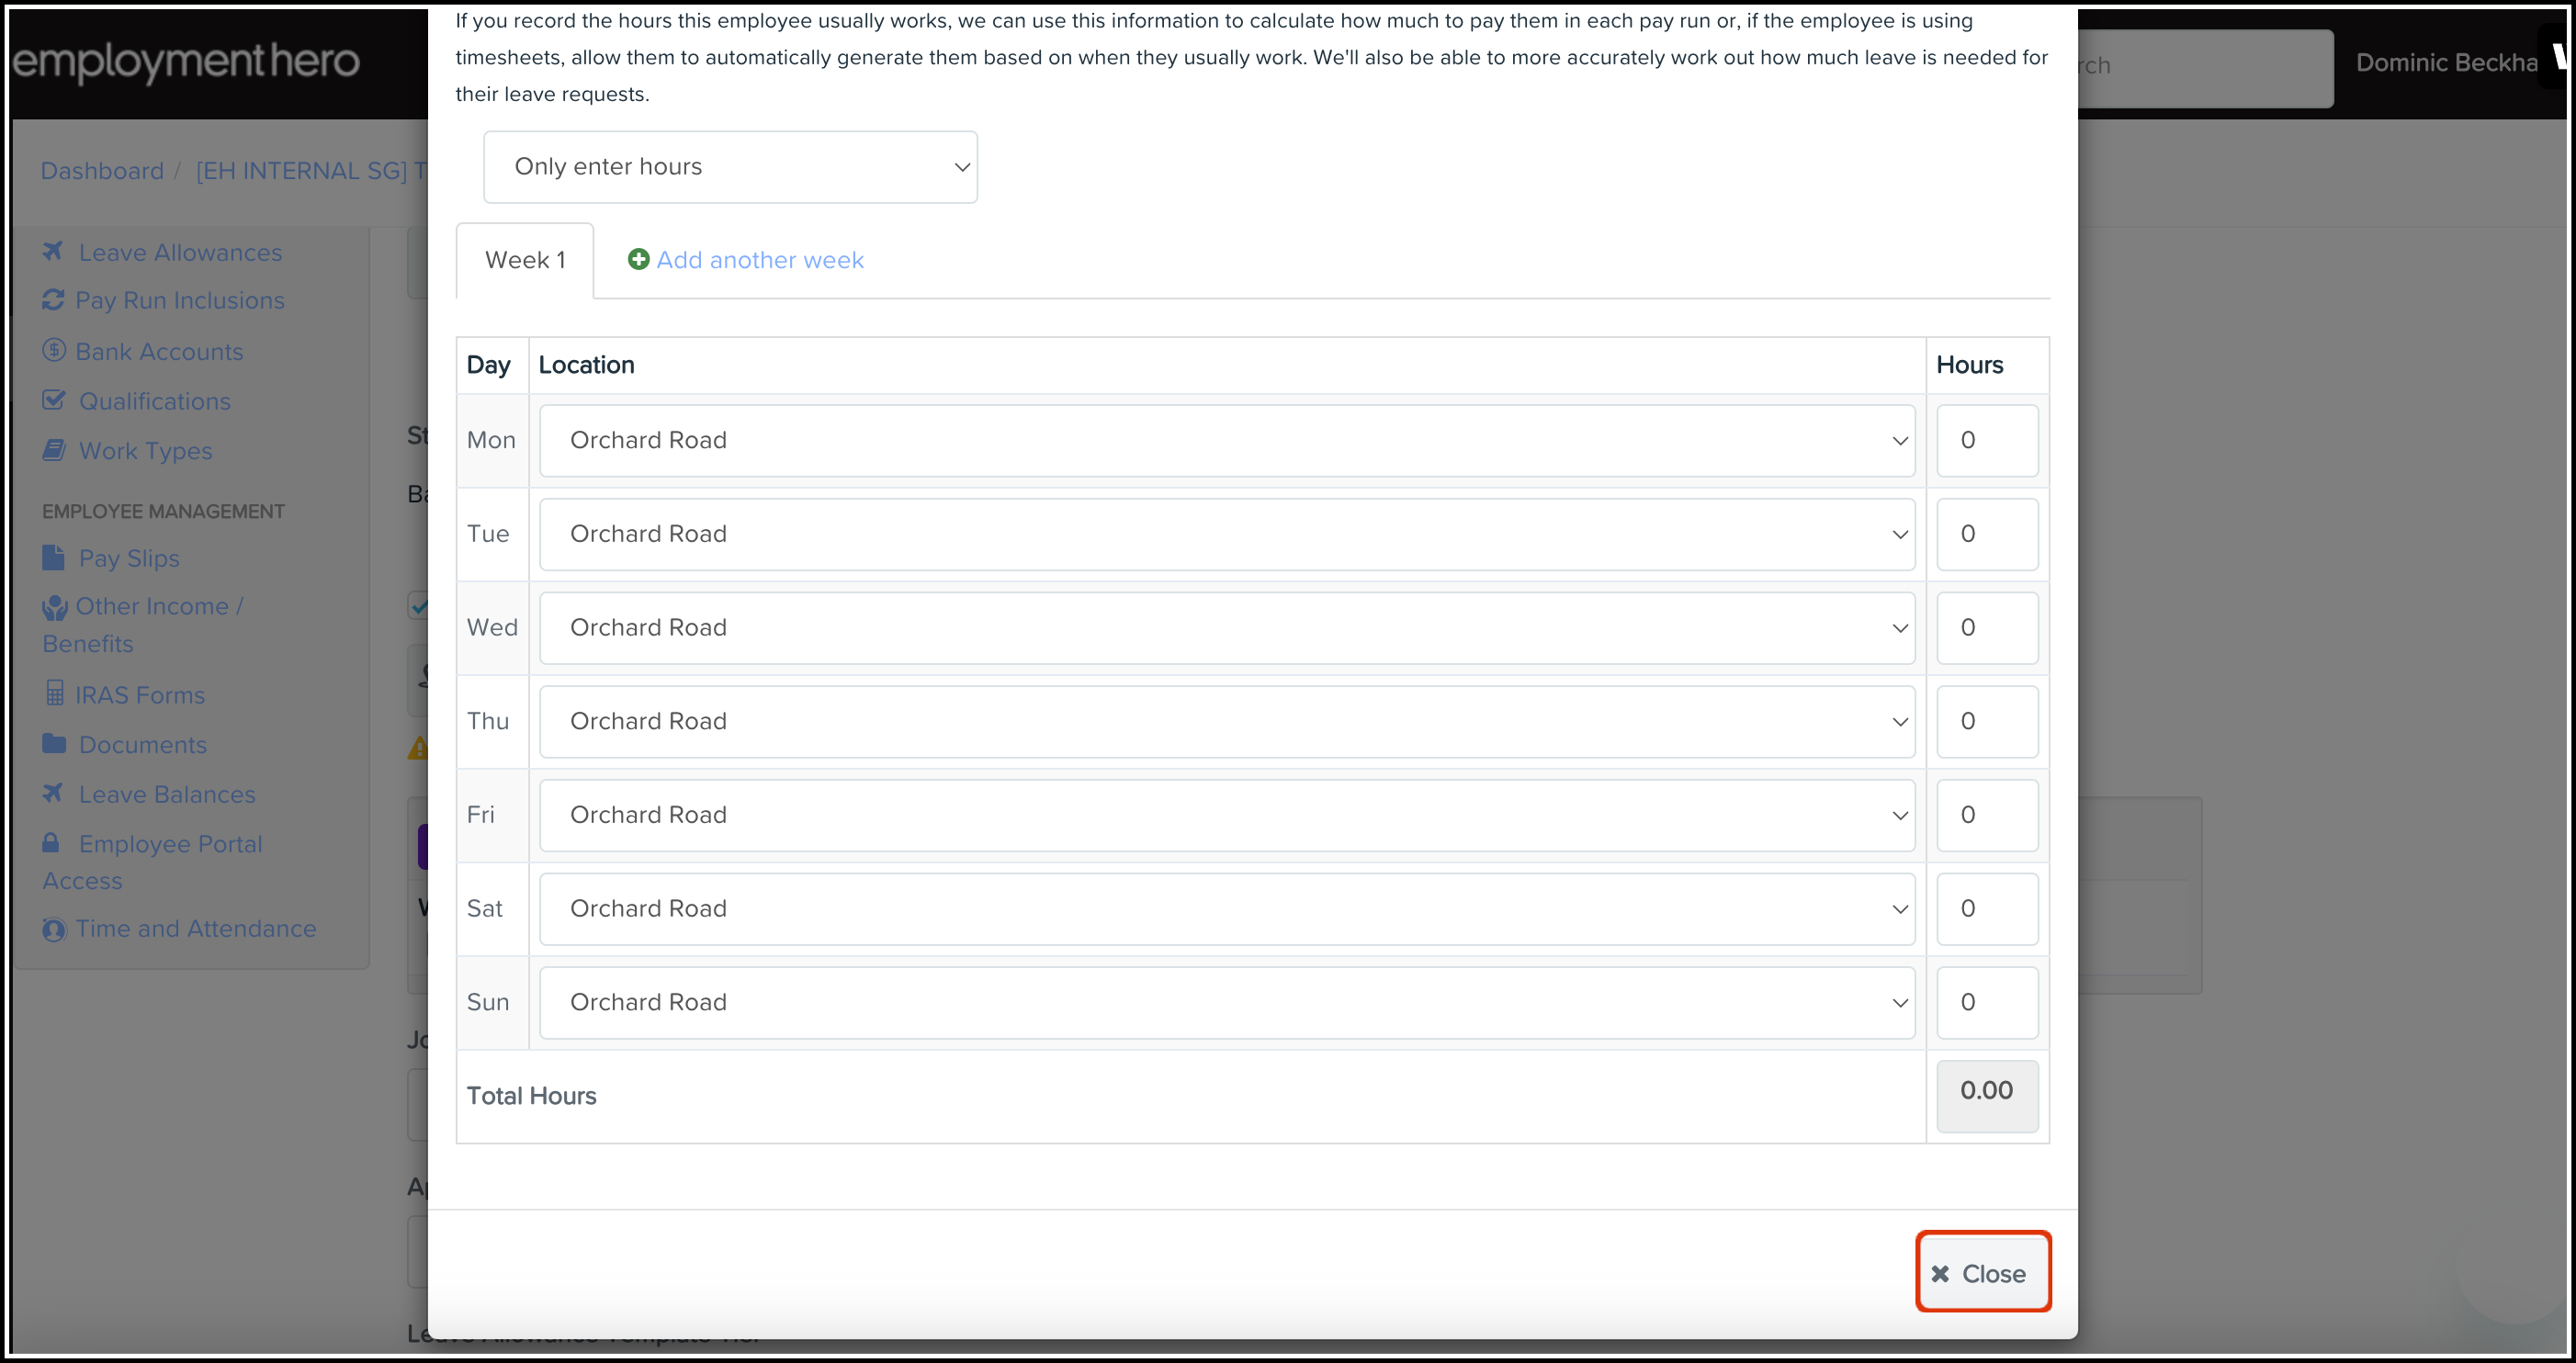The height and width of the screenshot is (1363, 2576).
Task: Open the 'Only enter hours' dropdown
Action: click(x=730, y=167)
